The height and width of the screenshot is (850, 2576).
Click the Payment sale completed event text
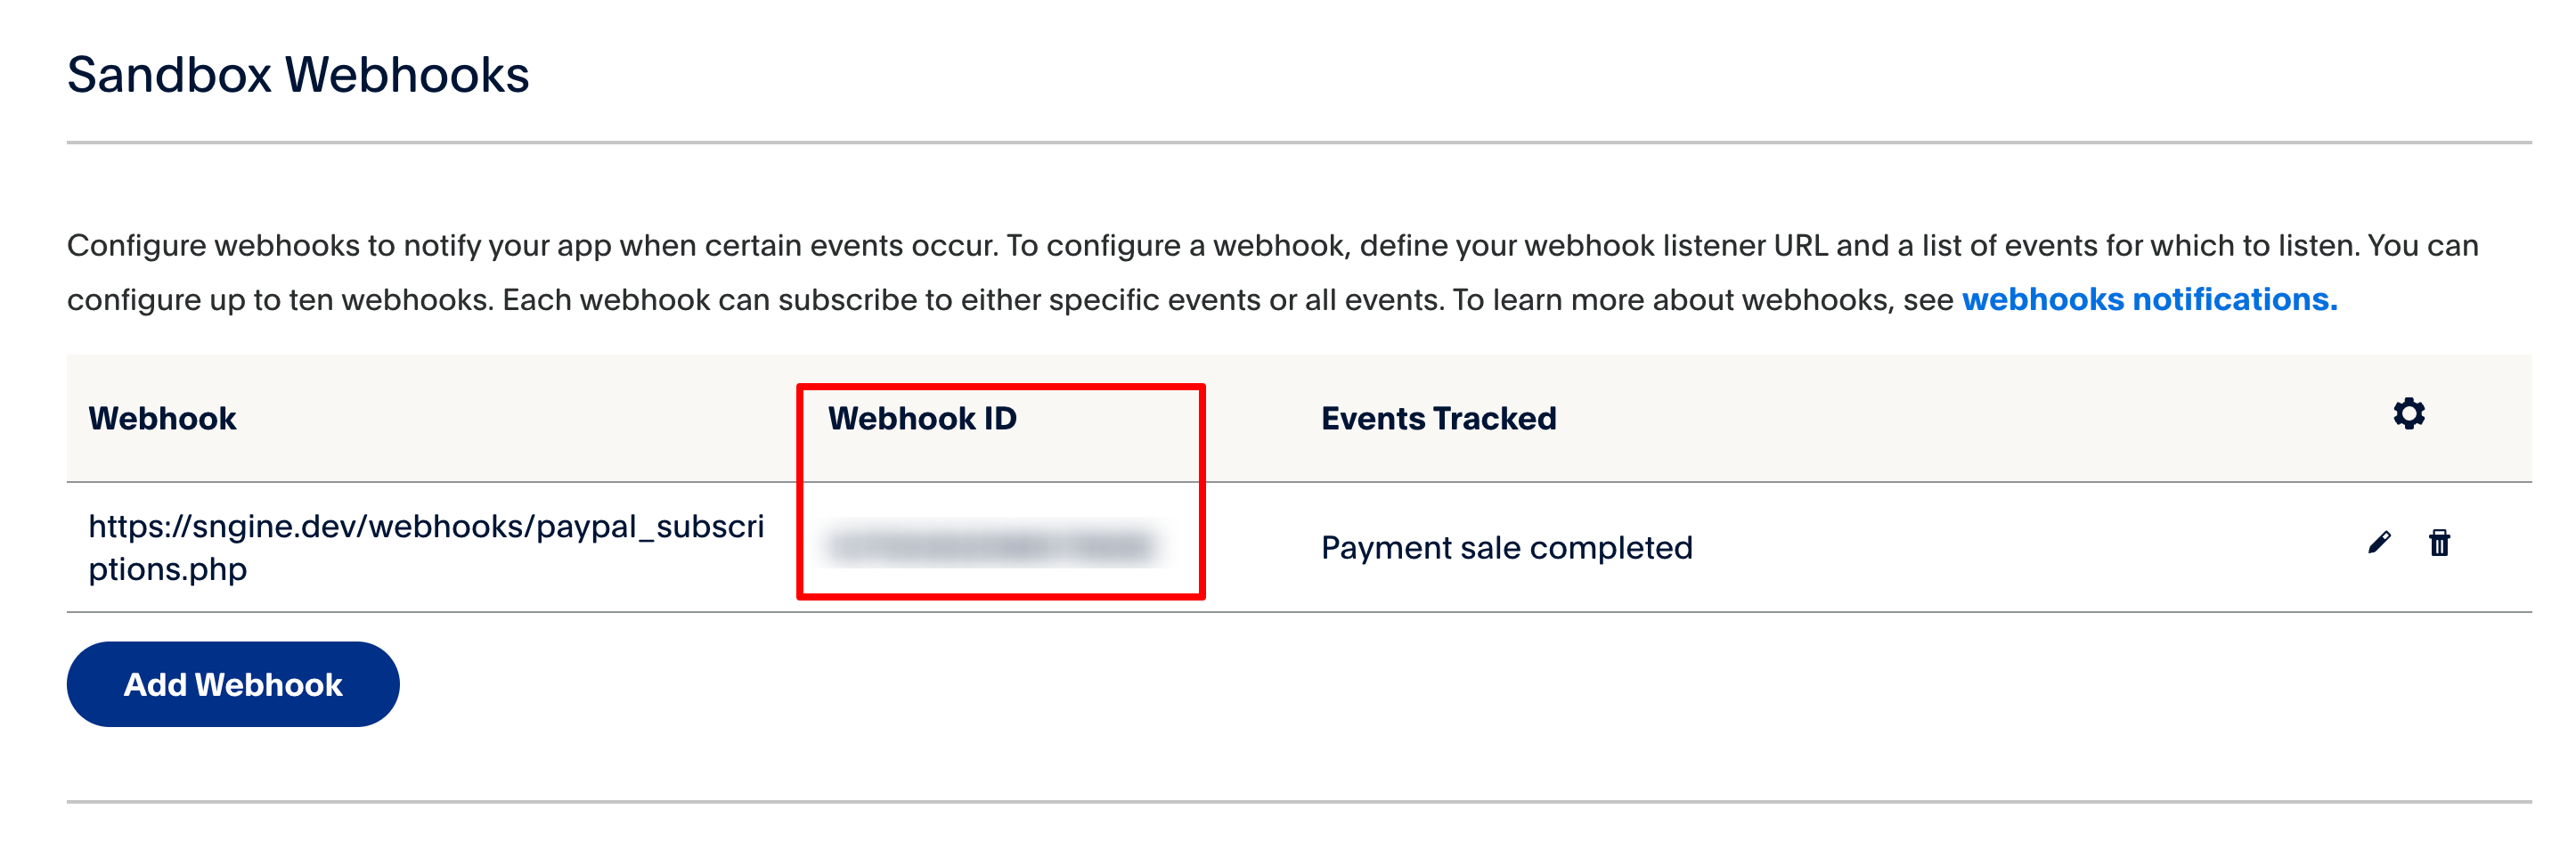click(x=1506, y=547)
